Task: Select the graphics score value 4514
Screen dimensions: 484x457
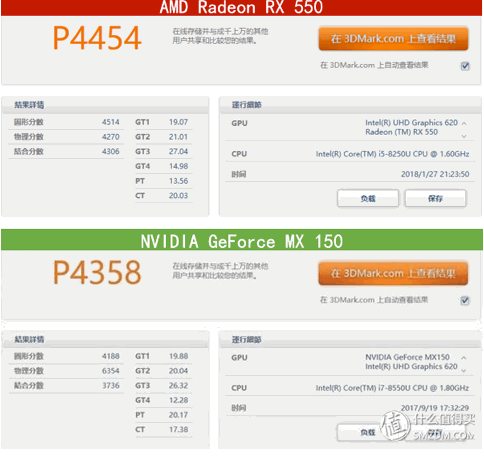Action: point(111,122)
